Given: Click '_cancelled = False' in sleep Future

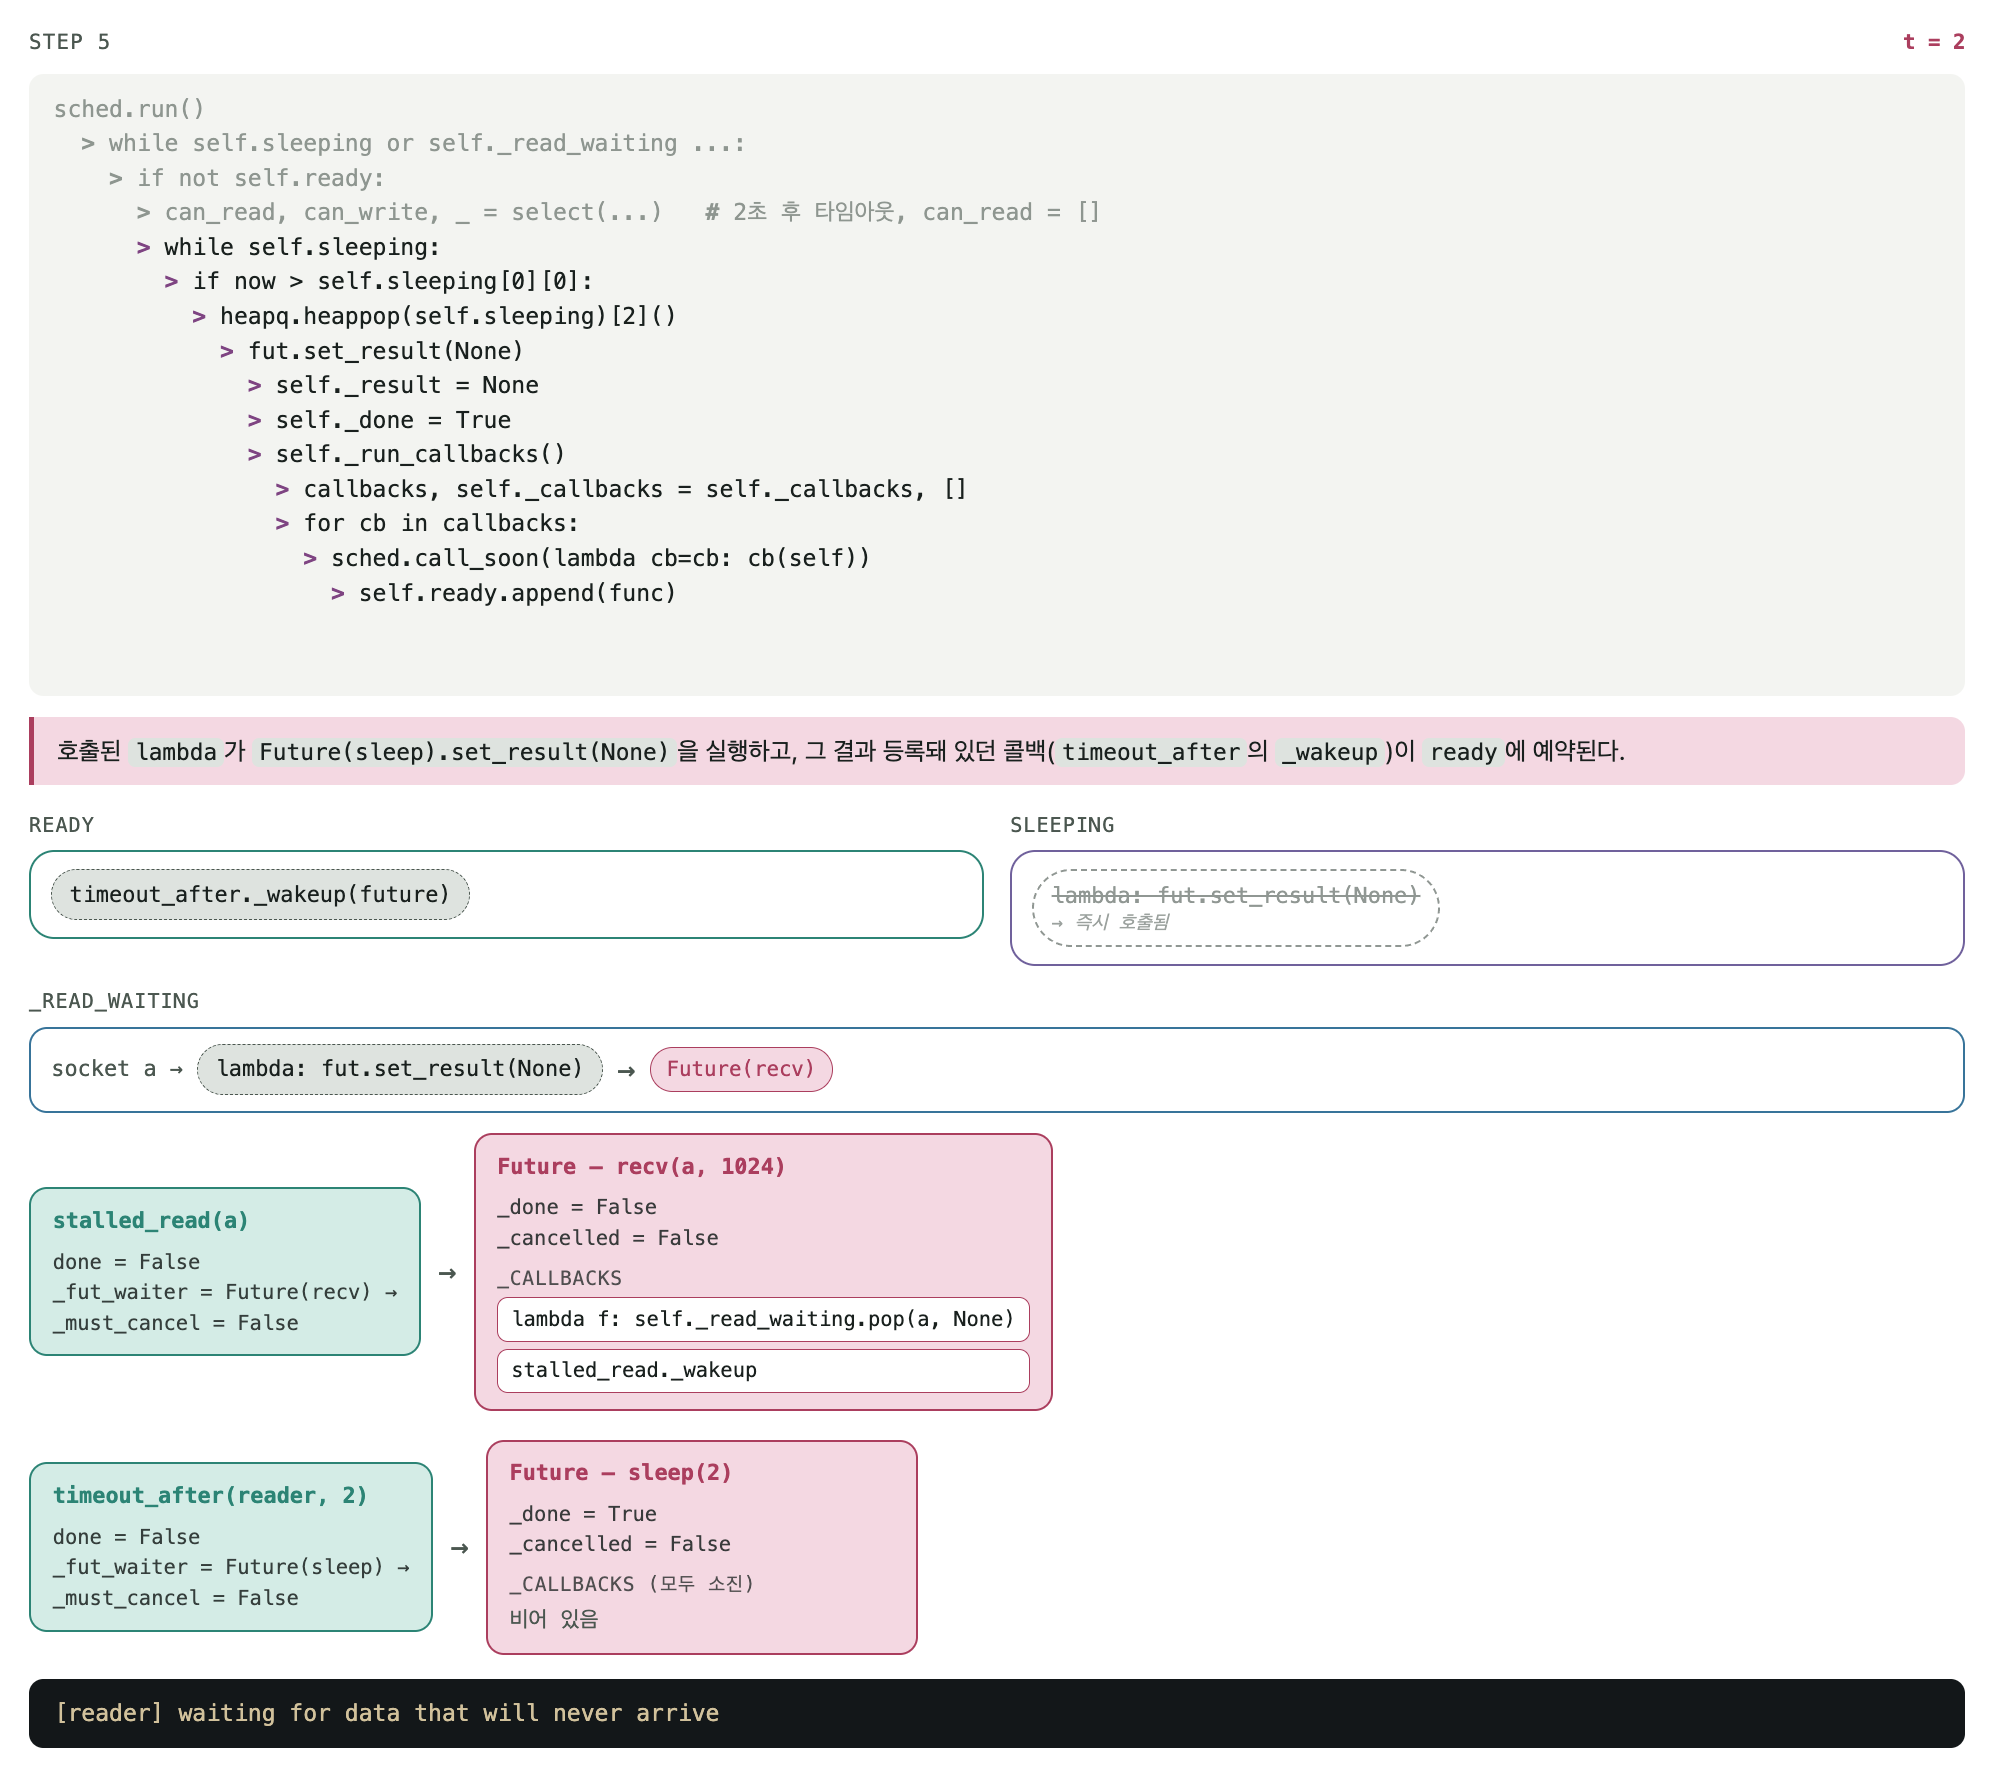Looking at the screenshot, I should click(620, 1544).
